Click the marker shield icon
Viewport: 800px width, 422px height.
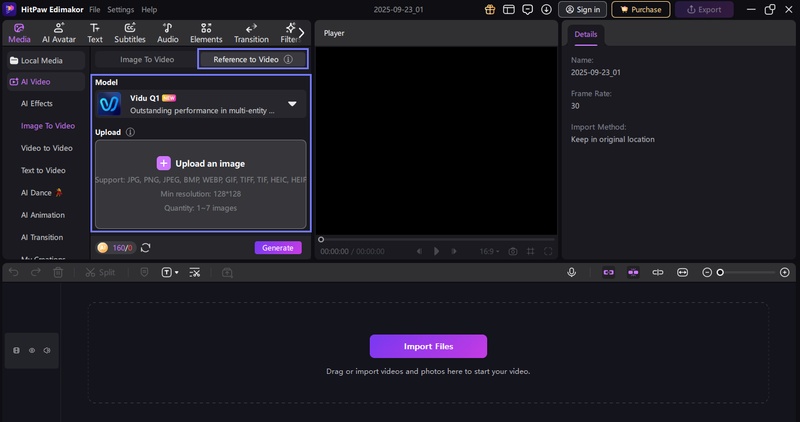(144, 272)
